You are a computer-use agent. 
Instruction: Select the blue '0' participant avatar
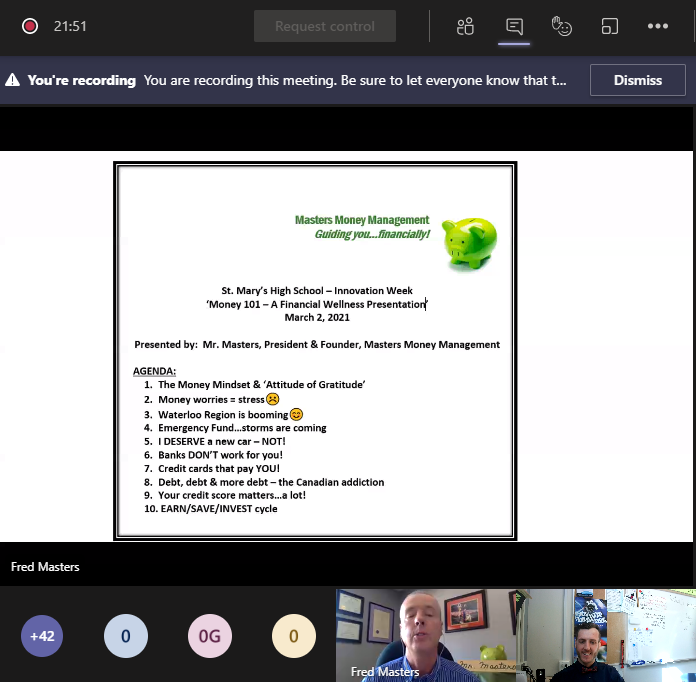click(126, 636)
